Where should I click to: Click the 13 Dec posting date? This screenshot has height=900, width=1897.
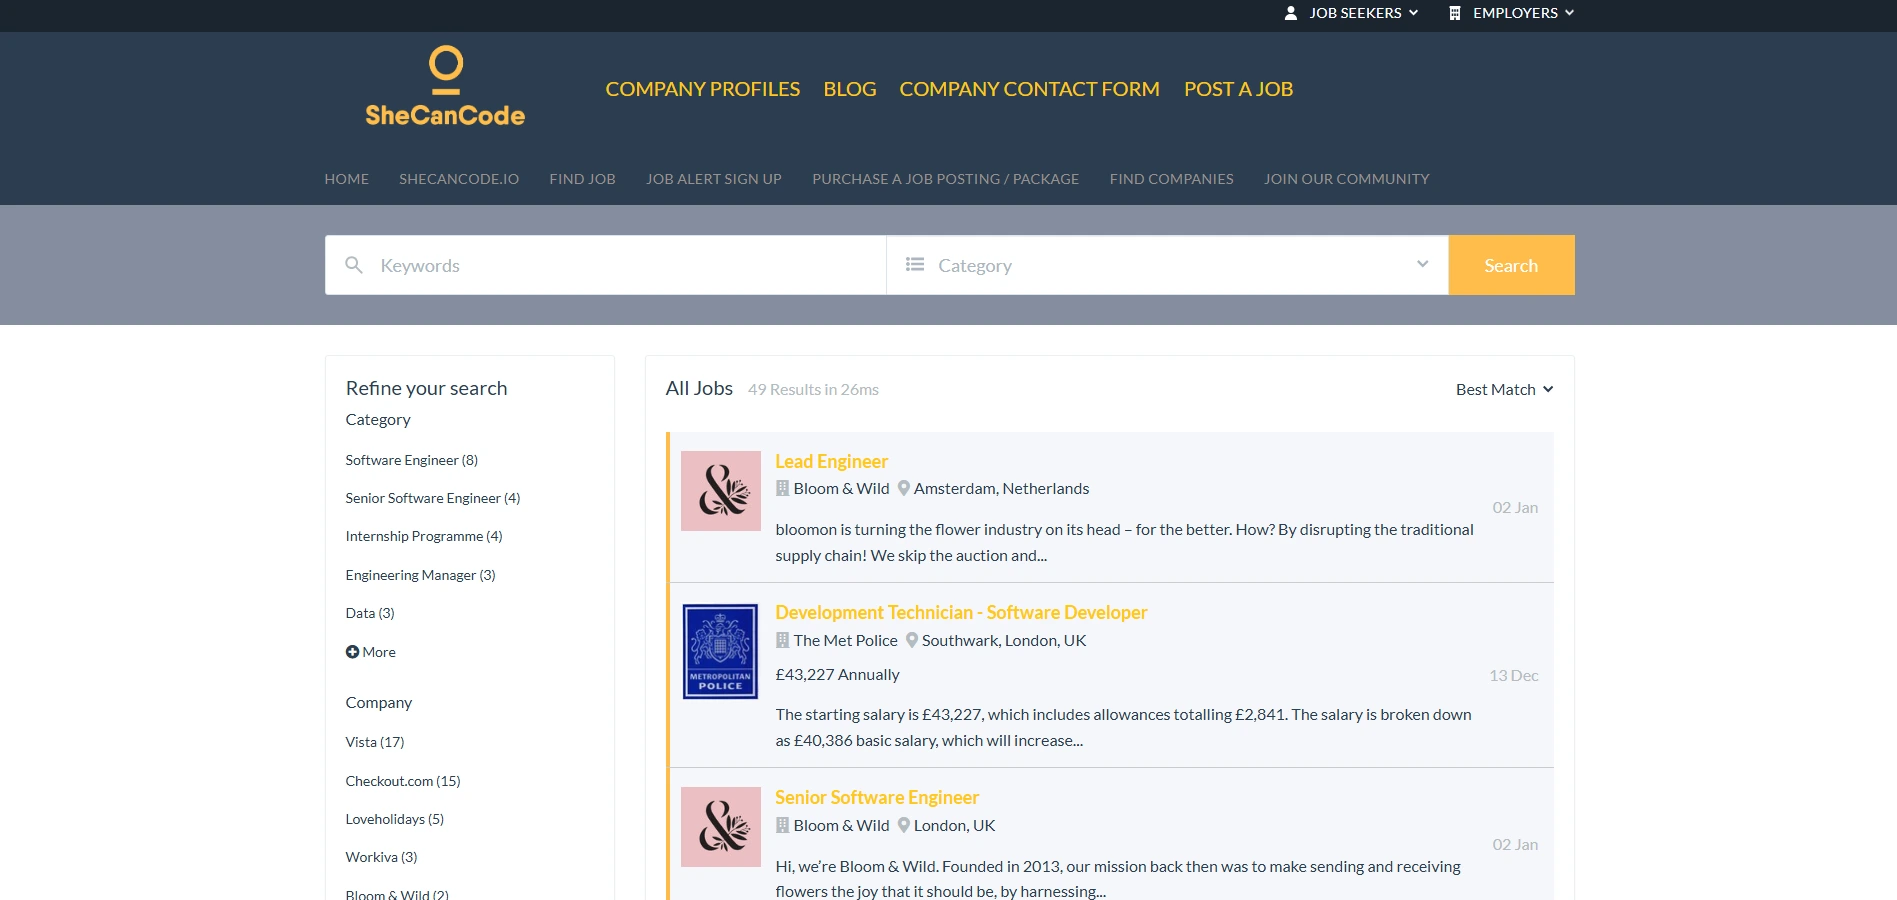1513,675
